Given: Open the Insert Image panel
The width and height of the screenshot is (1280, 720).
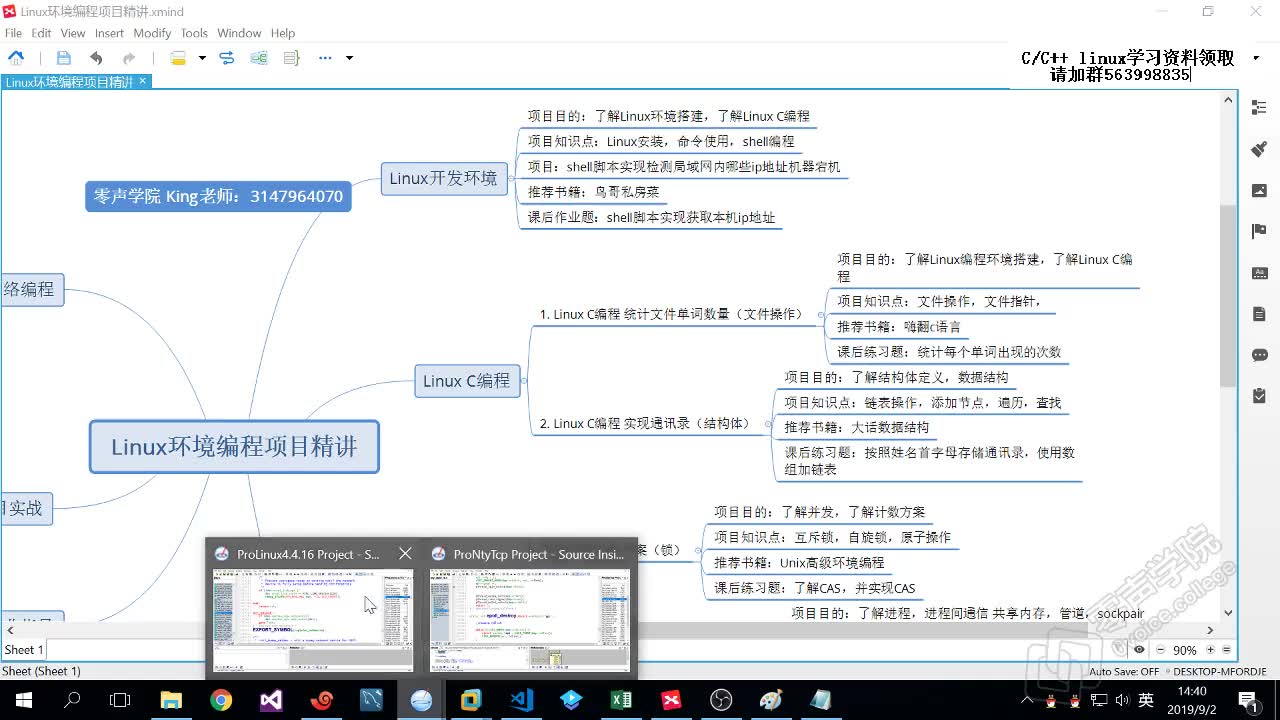Looking at the screenshot, I should coord(1258,190).
